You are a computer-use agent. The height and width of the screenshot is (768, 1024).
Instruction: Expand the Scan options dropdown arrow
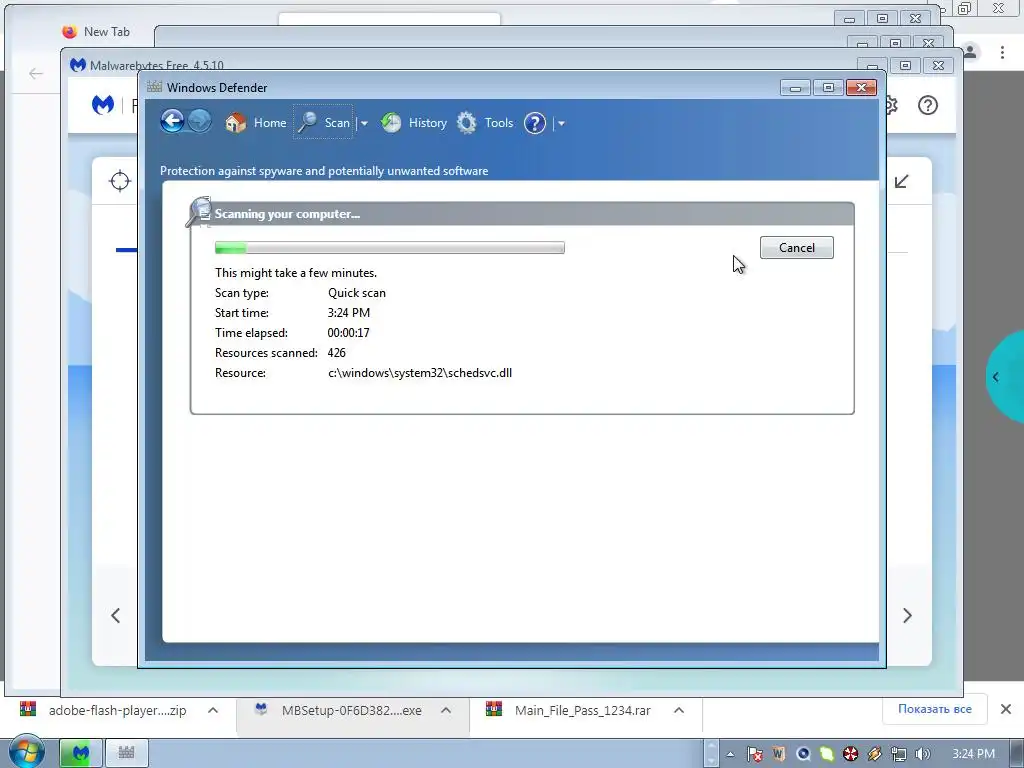[x=364, y=123]
